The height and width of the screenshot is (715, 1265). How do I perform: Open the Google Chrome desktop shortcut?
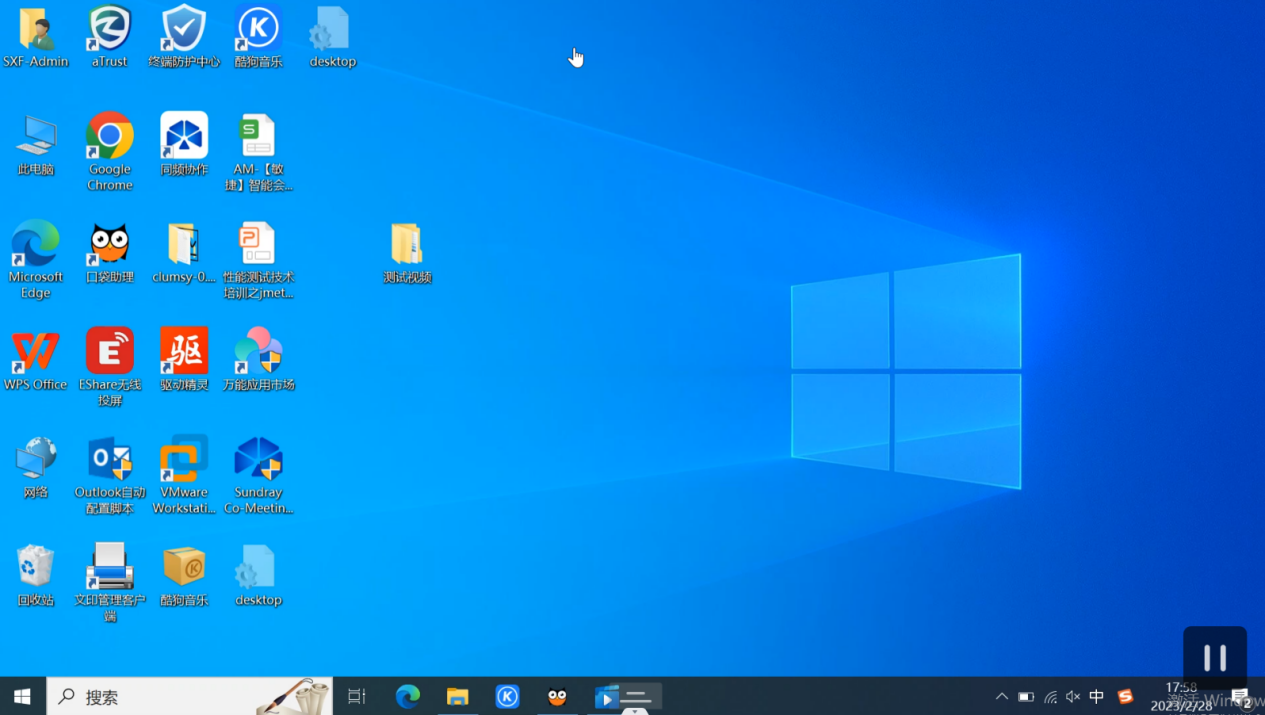click(x=109, y=137)
